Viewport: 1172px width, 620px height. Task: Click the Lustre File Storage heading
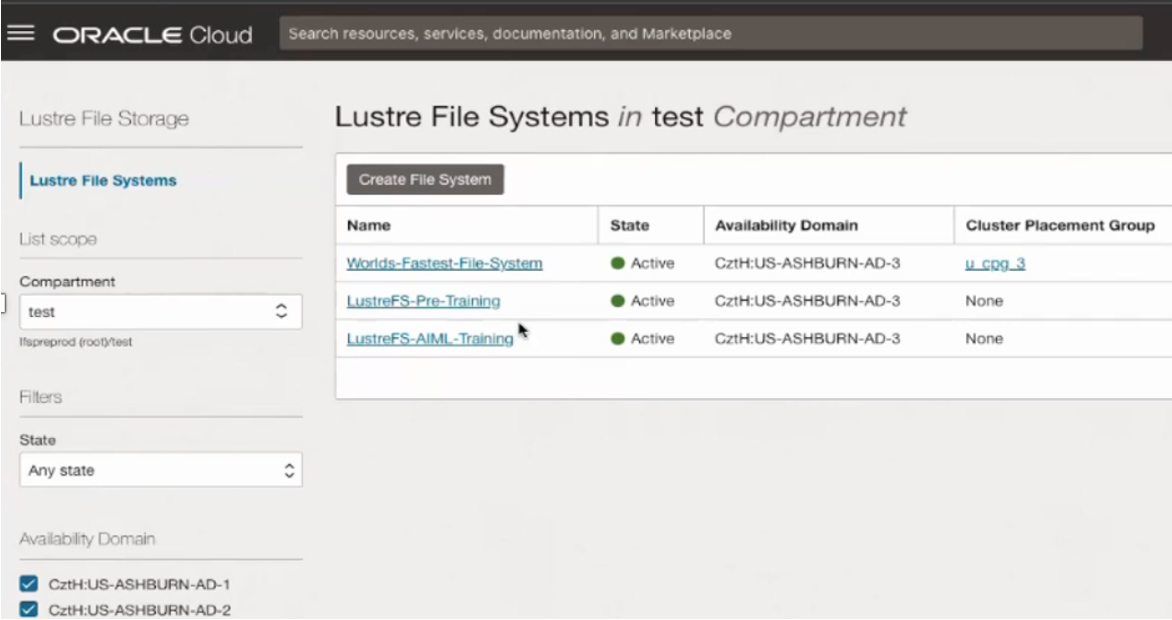click(x=104, y=119)
